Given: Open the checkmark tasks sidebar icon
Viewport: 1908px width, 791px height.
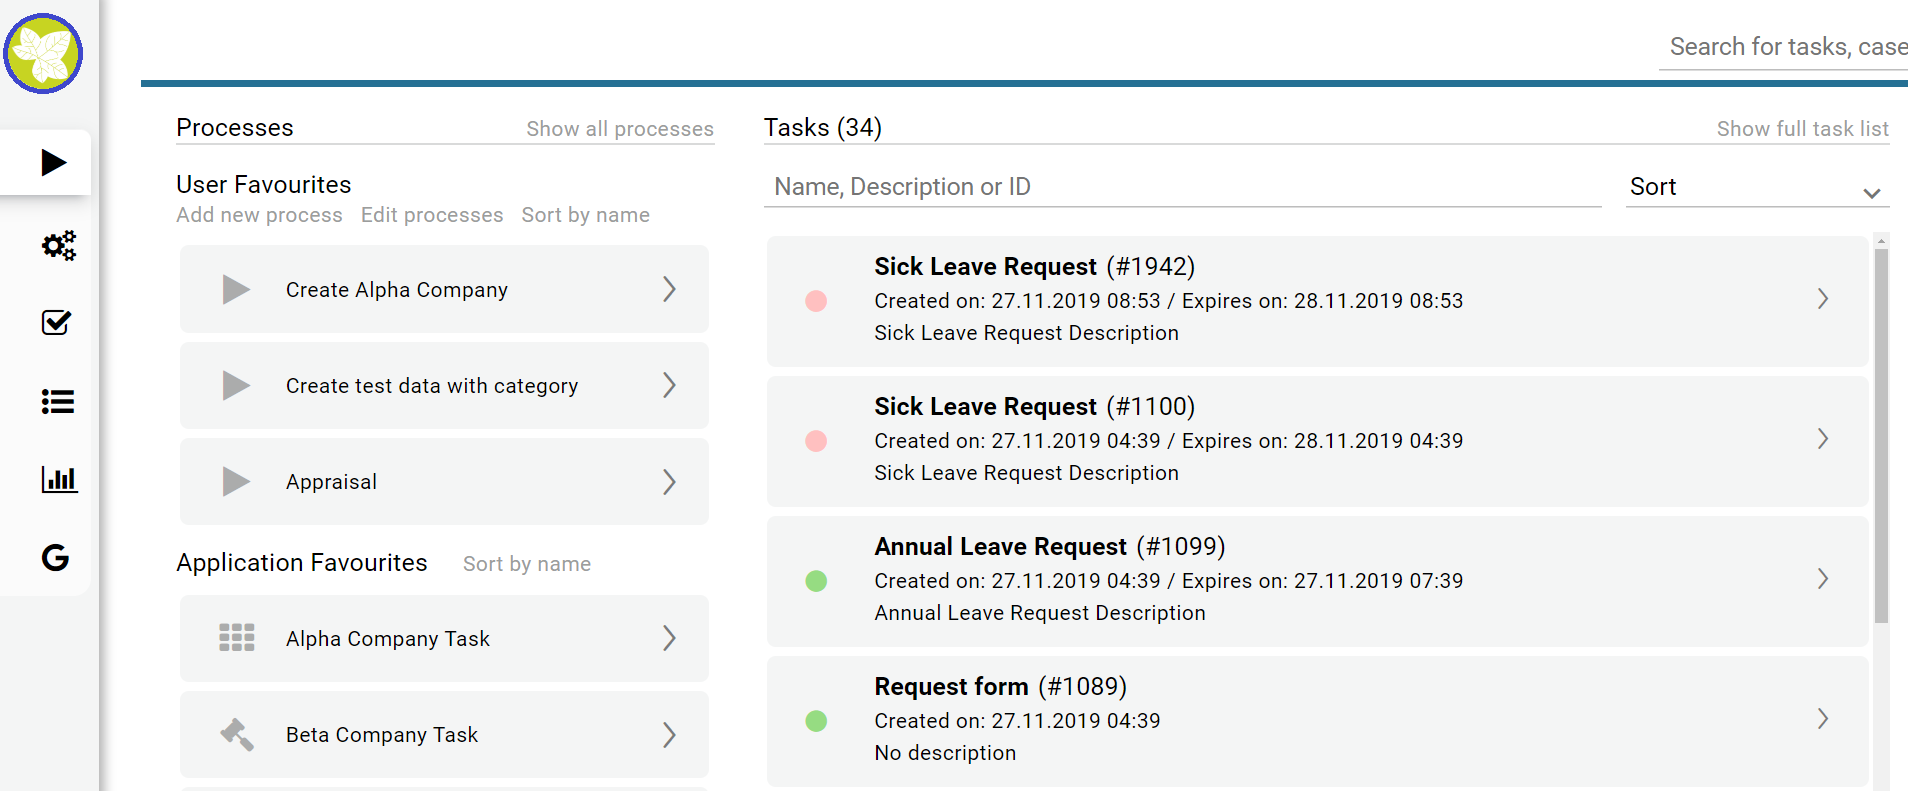Looking at the screenshot, I should tap(57, 322).
